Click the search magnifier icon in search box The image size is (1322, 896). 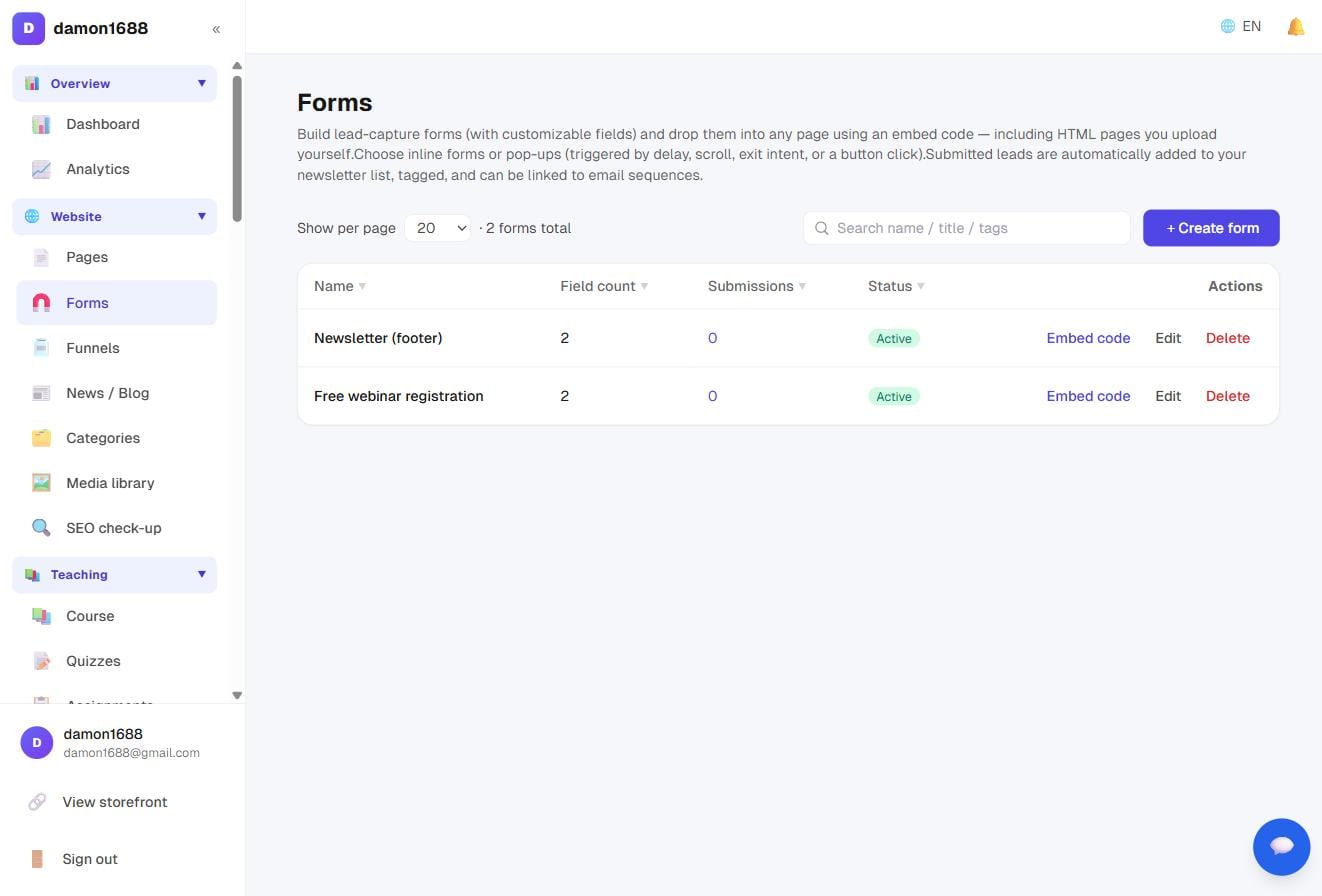(822, 228)
